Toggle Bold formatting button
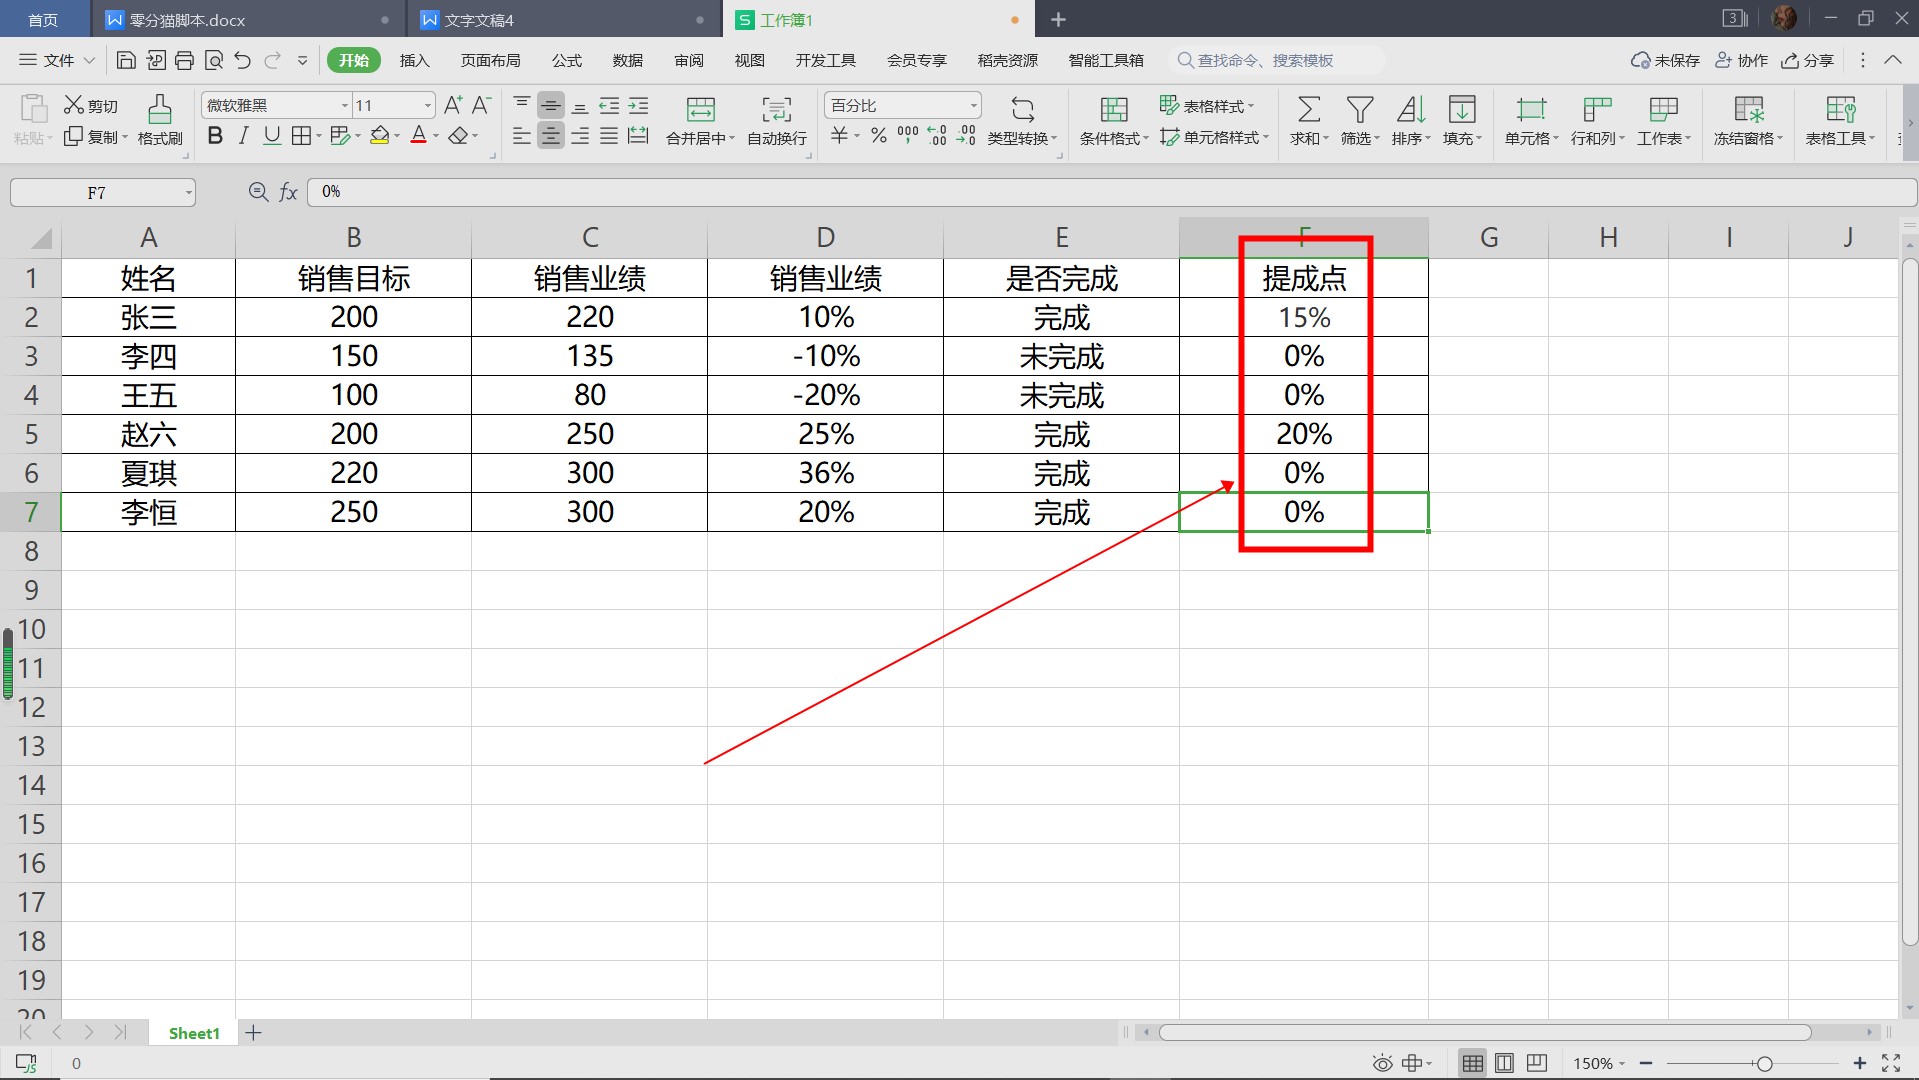 coord(215,136)
